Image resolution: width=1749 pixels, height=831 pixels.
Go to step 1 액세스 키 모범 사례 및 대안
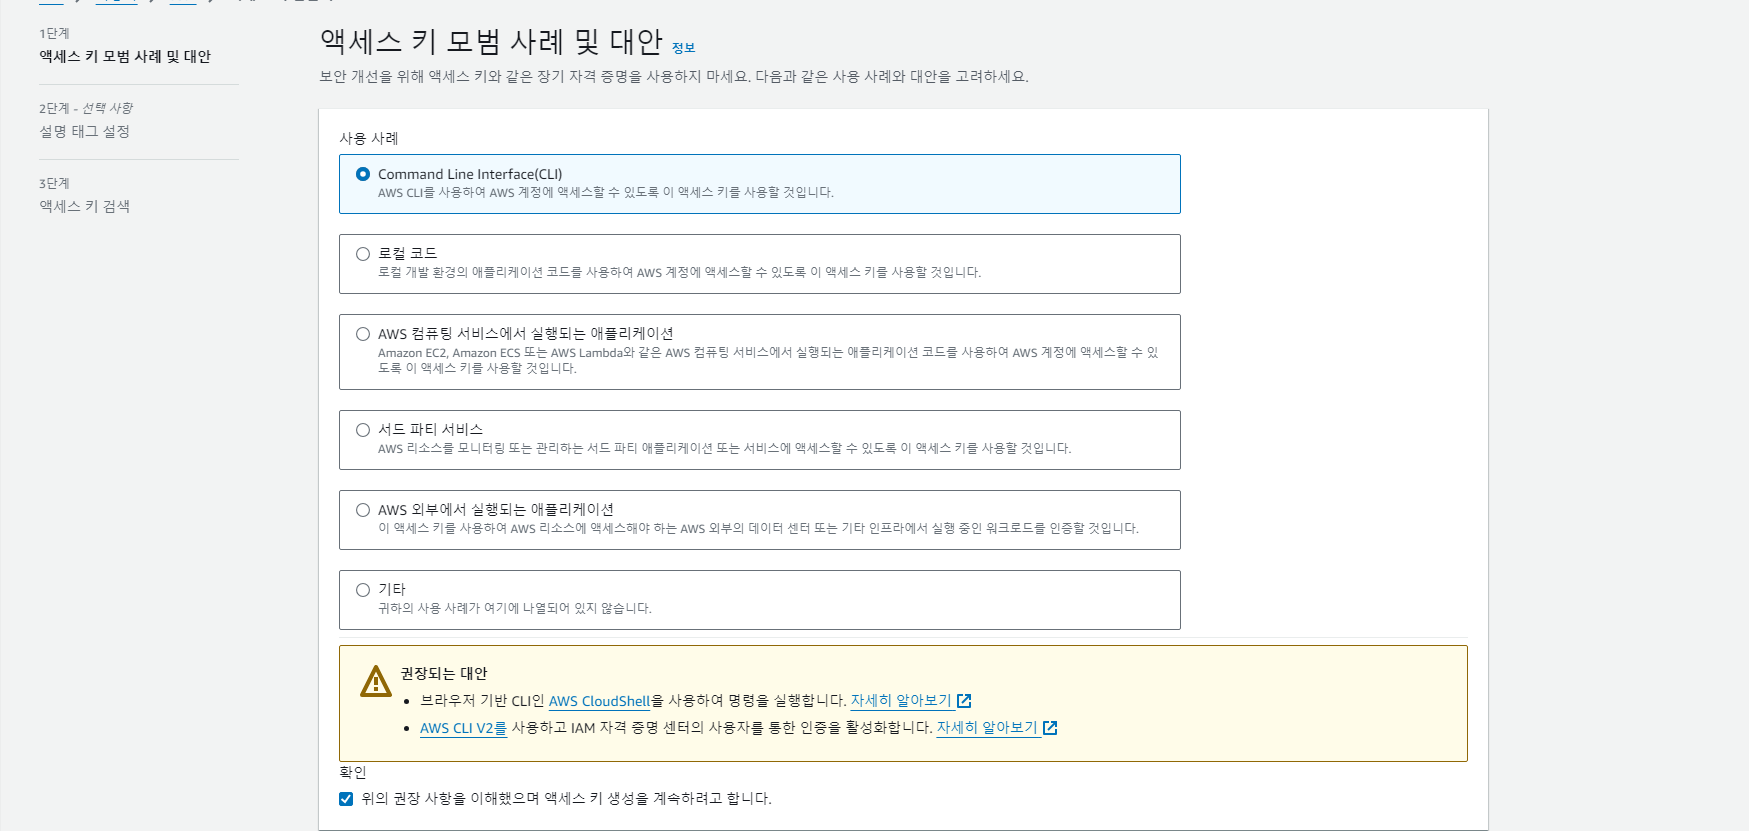tap(125, 57)
